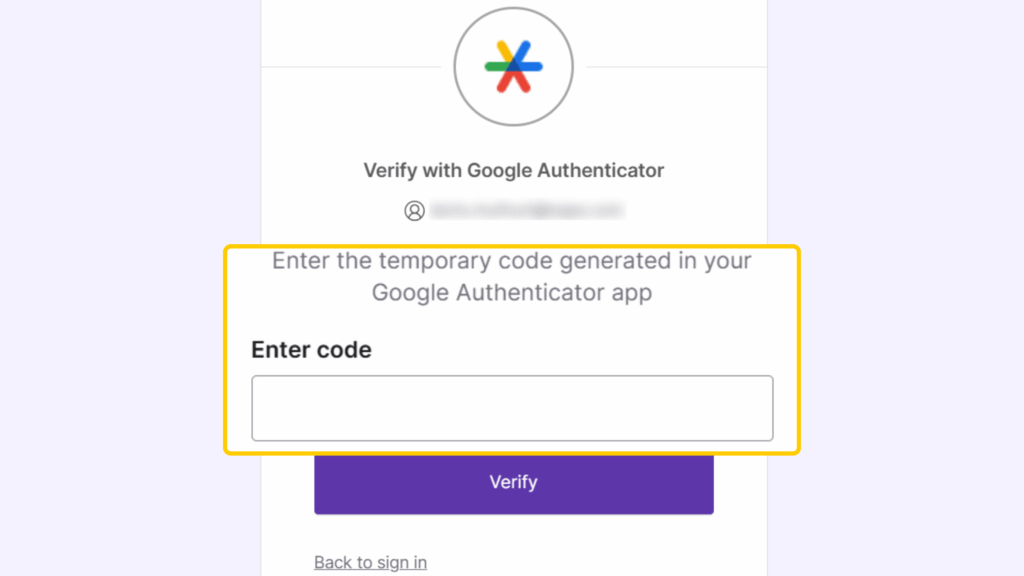Click the circle enclosing the Authenticator logo
This screenshot has height=576, width=1024.
click(513, 65)
